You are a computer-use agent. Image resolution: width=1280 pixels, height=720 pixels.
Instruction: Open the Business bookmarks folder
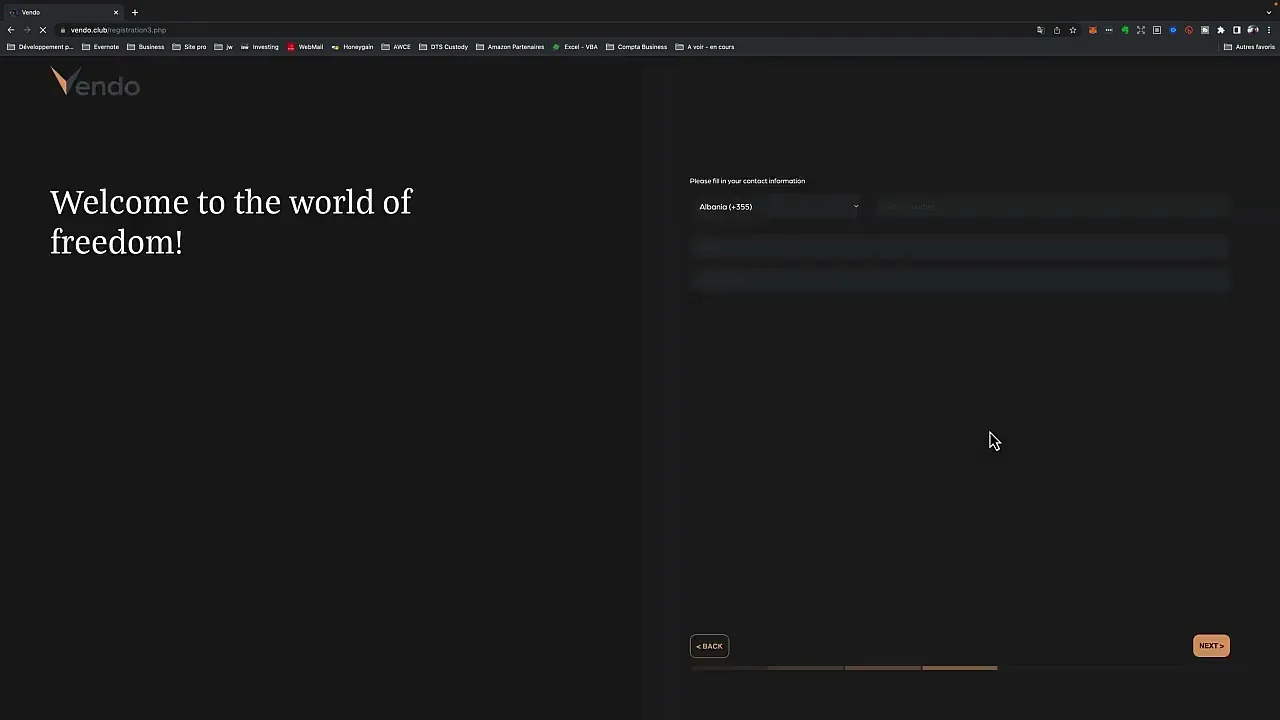point(145,47)
